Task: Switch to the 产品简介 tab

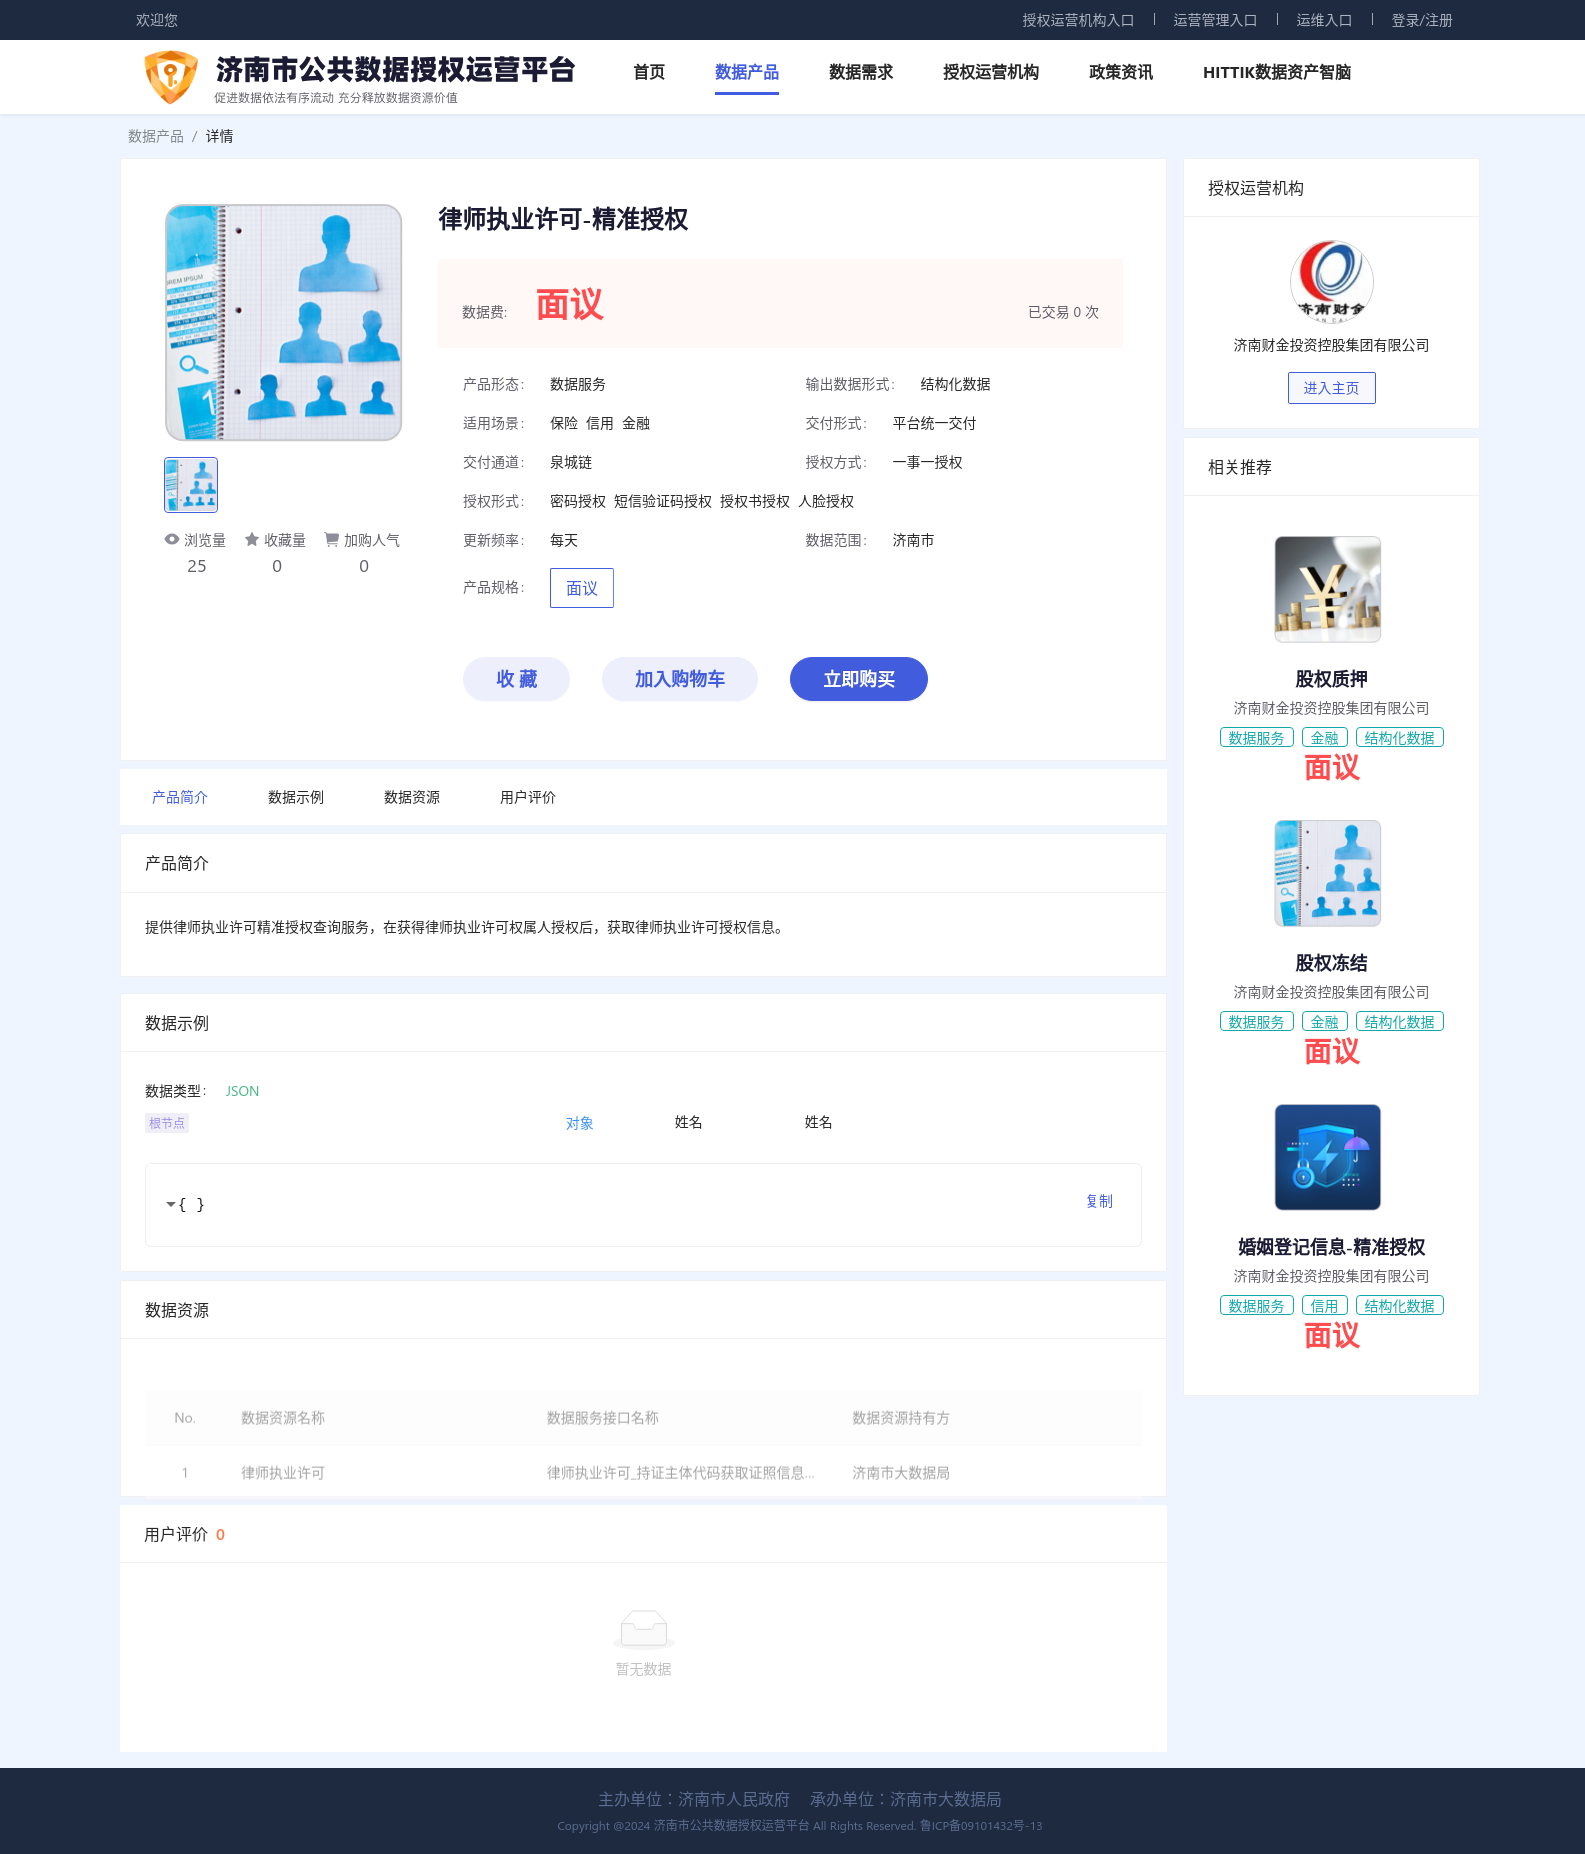Action: [180, 797]
